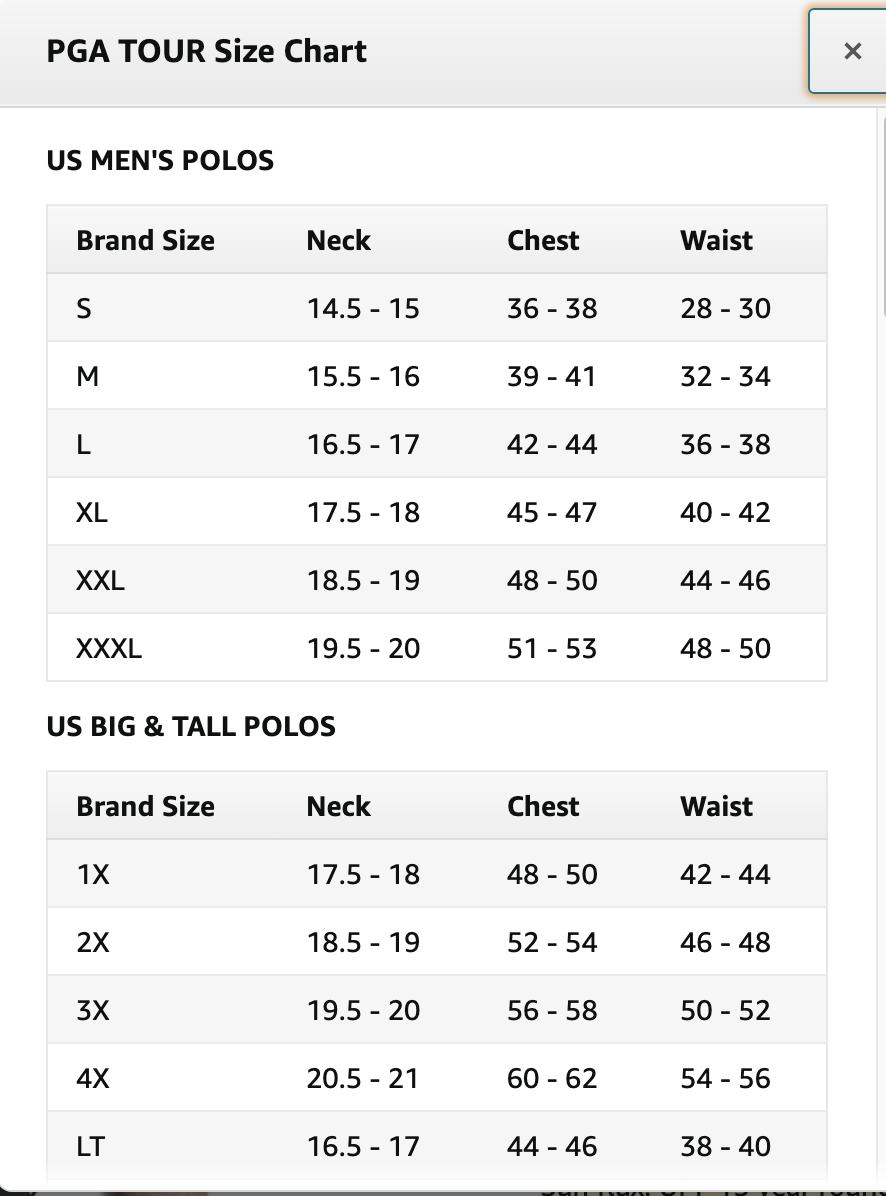Select the S size row
Viewport: 886px width, 1196px height.
click(x=437, y=308)
